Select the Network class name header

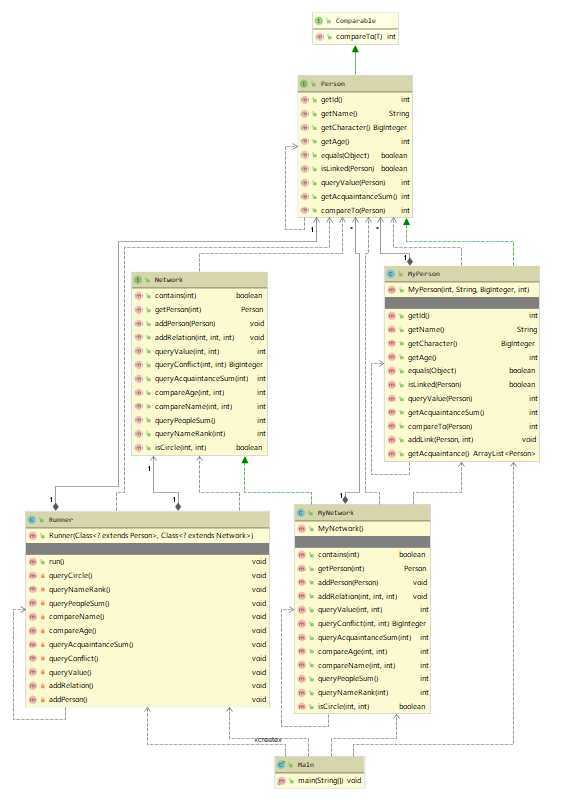169,280
